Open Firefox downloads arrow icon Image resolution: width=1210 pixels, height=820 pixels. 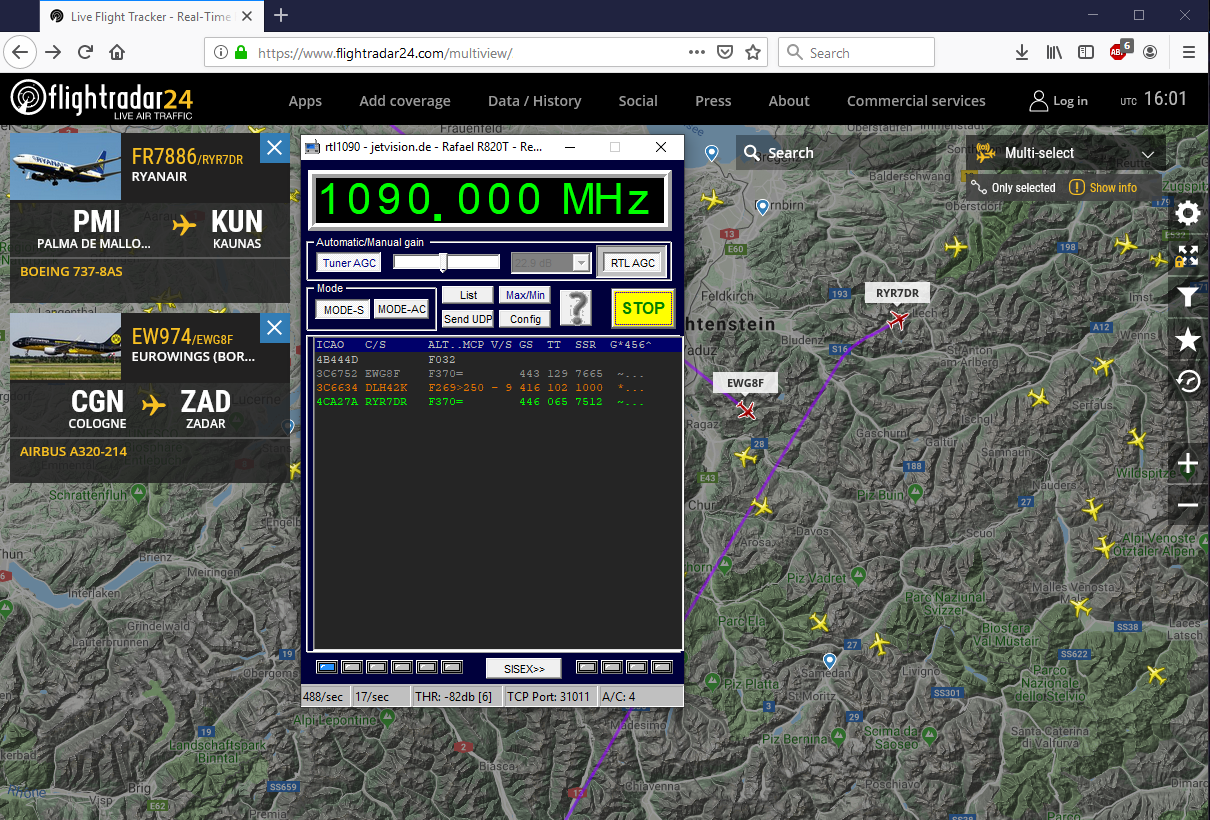[1021, 52]
